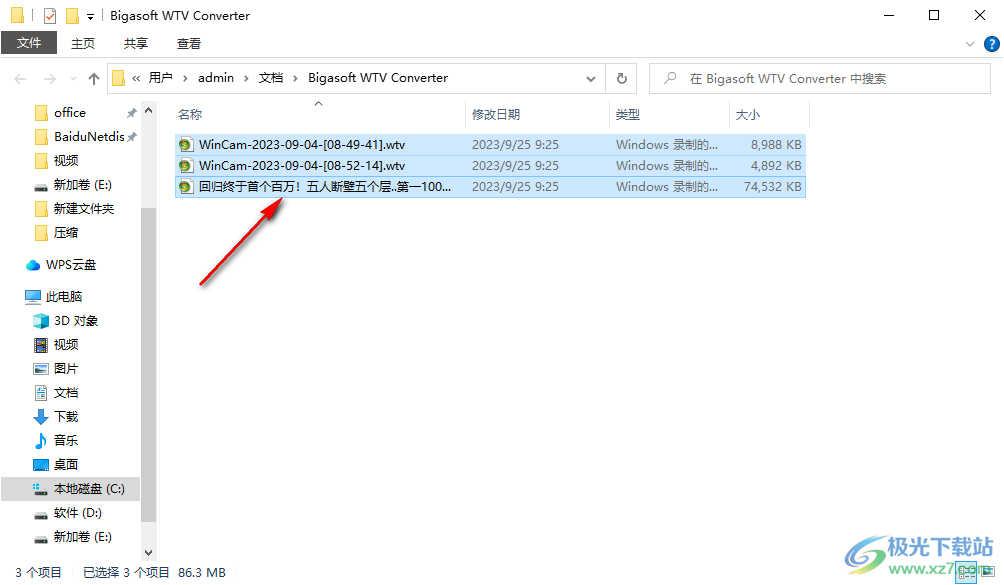Screen dimensions: 1004x585
Task: Open the 压缩 folder in sidebar
Action: pos(65,233)
